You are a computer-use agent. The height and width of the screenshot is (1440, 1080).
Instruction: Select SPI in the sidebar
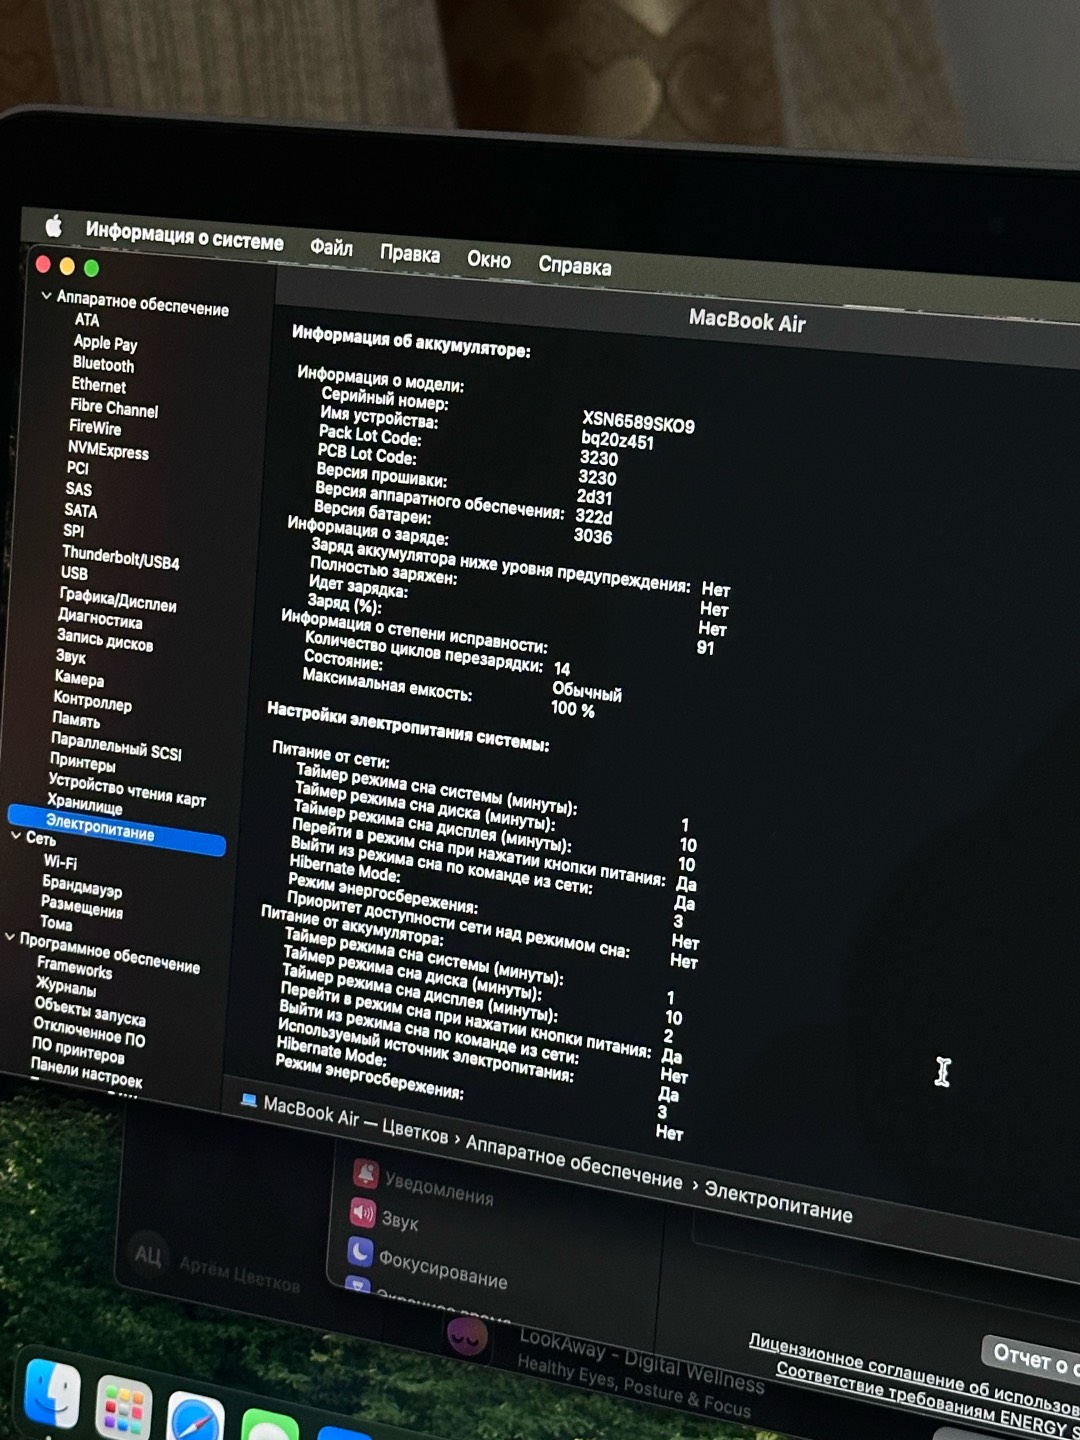click(x=74, y=531)
